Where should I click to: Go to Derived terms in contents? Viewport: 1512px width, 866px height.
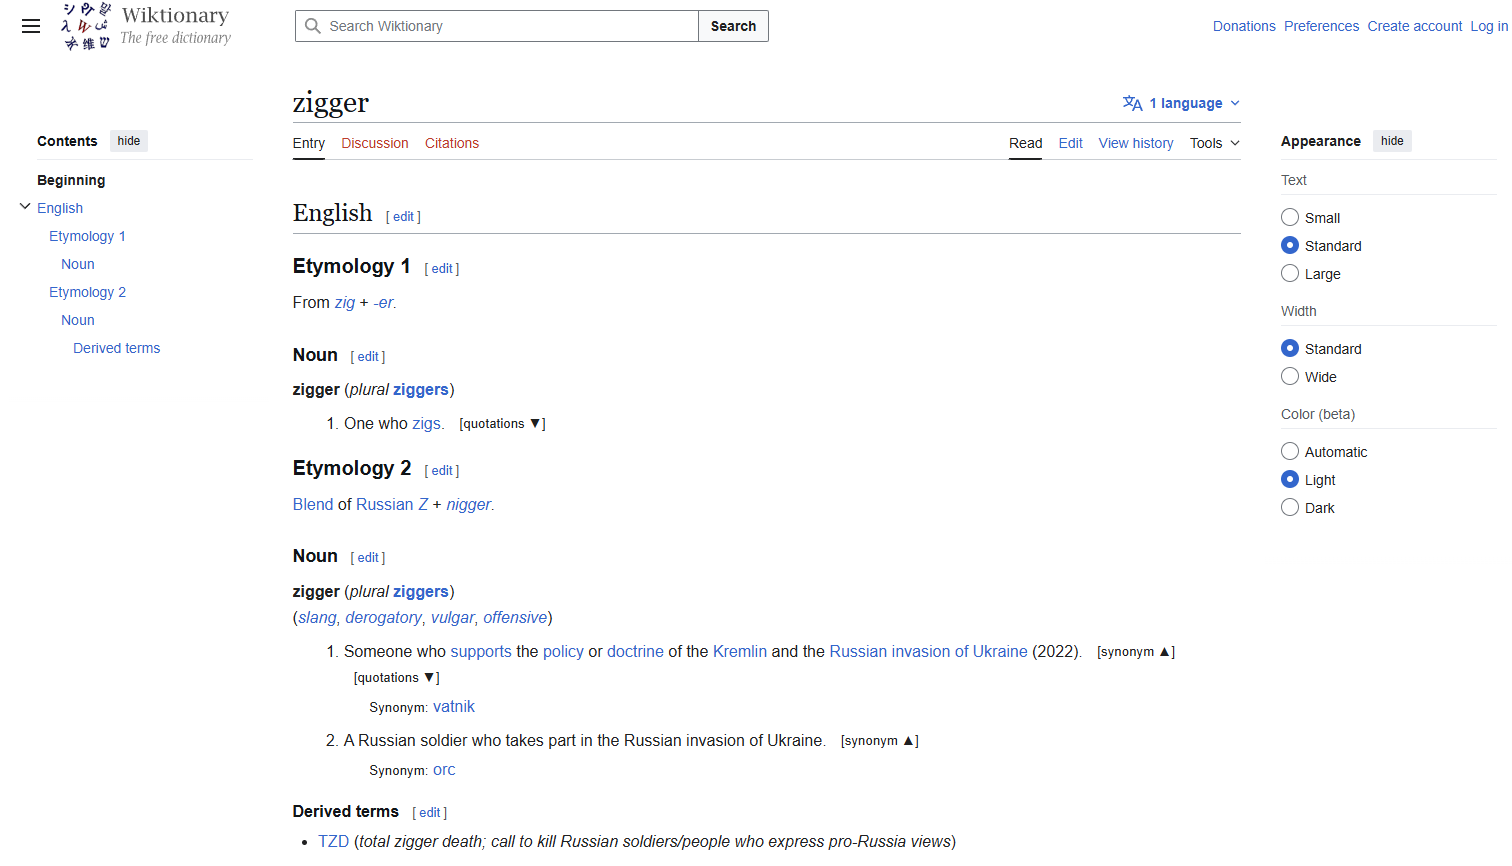(x=117, y=348)
